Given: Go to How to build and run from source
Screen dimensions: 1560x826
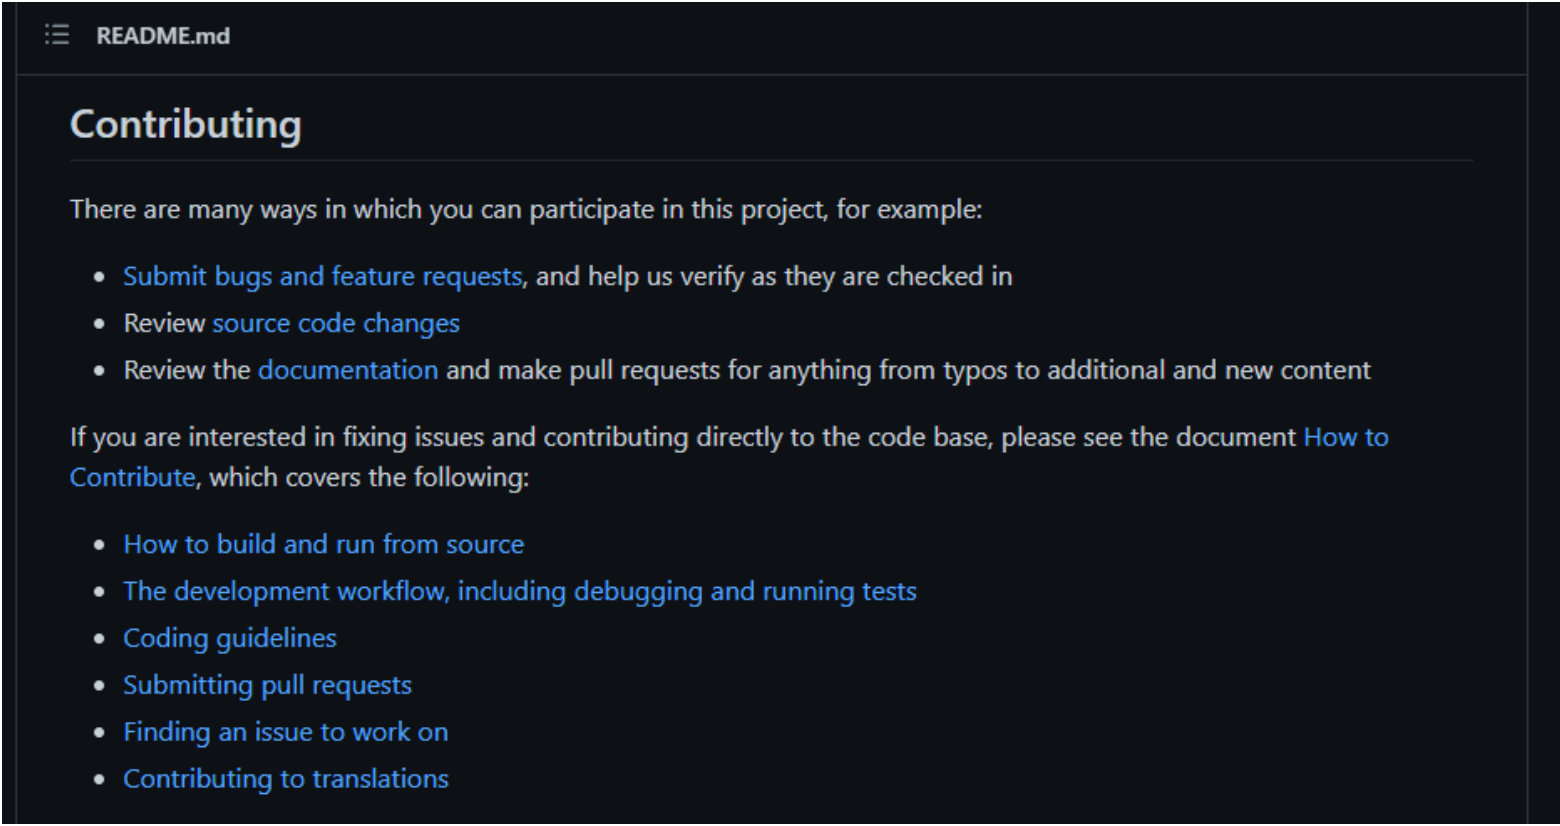Looking at the screenshot, I should click(x=323, y=544).
